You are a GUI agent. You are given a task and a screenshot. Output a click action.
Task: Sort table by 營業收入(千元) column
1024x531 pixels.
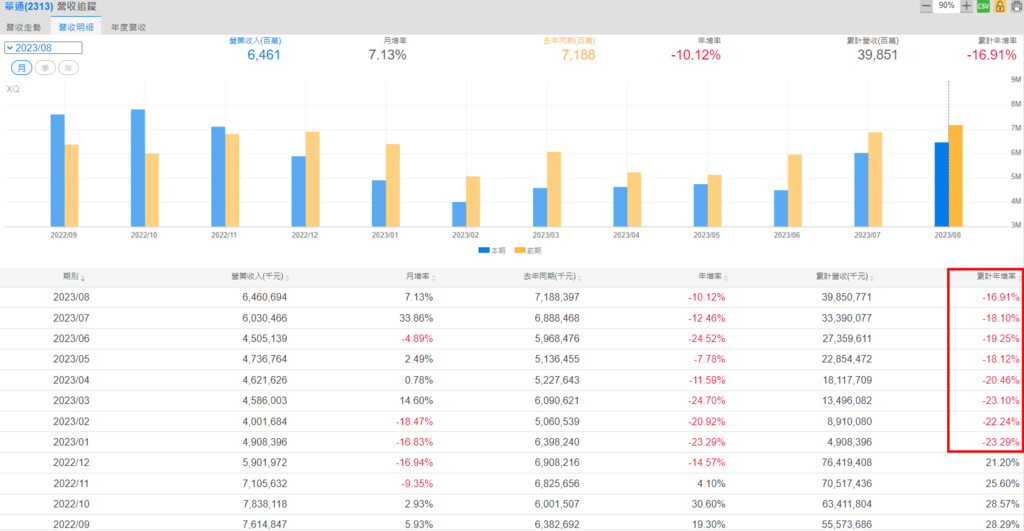pos(260,277)
